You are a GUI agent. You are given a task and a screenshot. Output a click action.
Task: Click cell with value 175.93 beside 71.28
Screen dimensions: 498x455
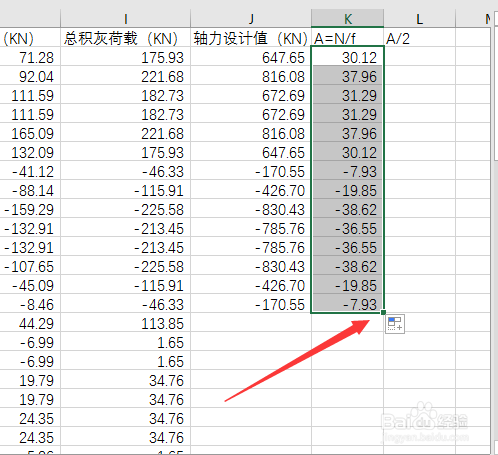tap(125, 56)
